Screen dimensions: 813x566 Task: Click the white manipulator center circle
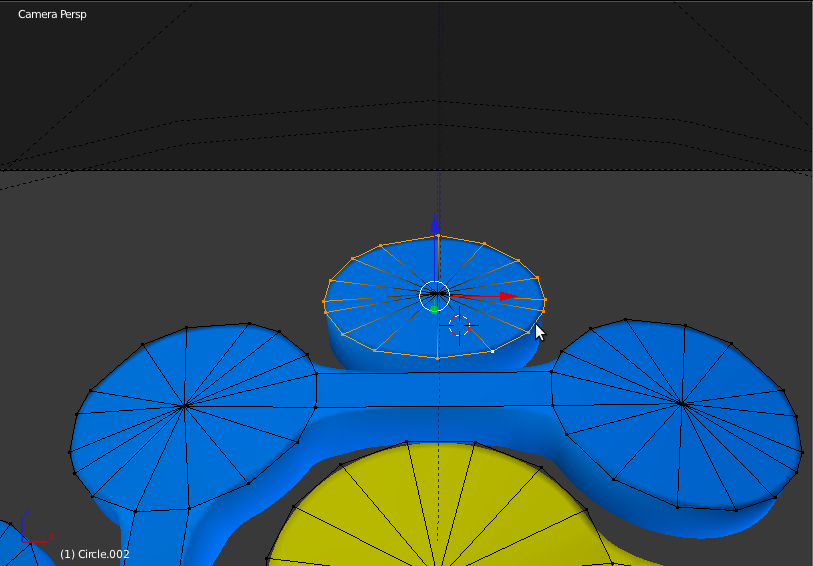pyautogui.click(x=434, y=296)
